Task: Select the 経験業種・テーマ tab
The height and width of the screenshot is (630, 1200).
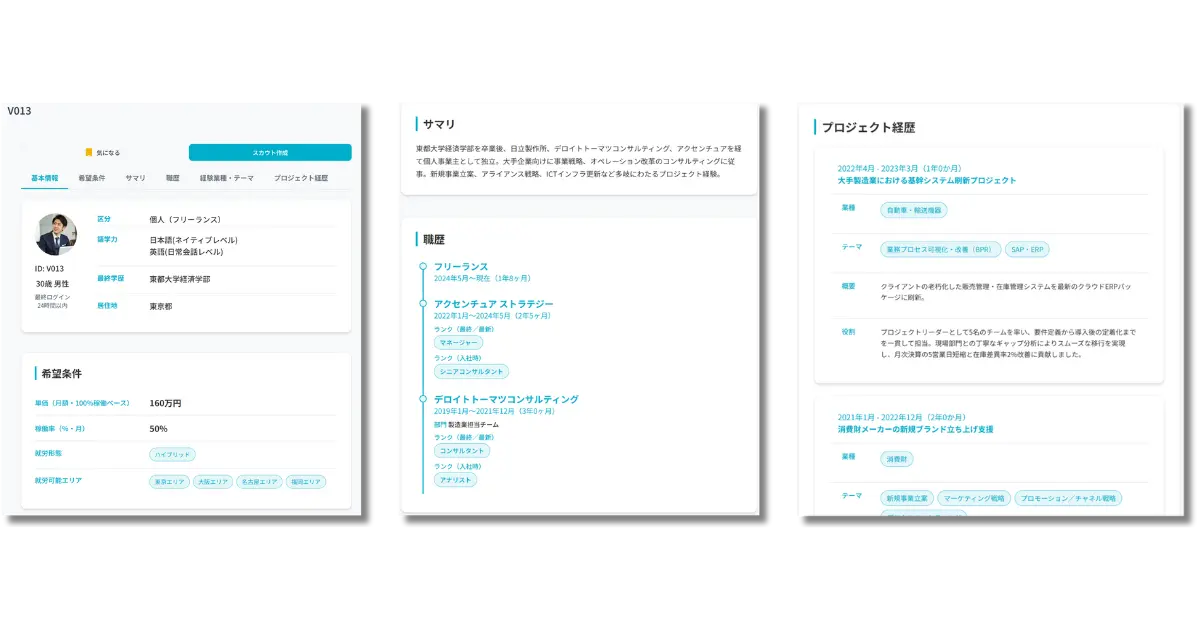Action: [x=228, y=178]
